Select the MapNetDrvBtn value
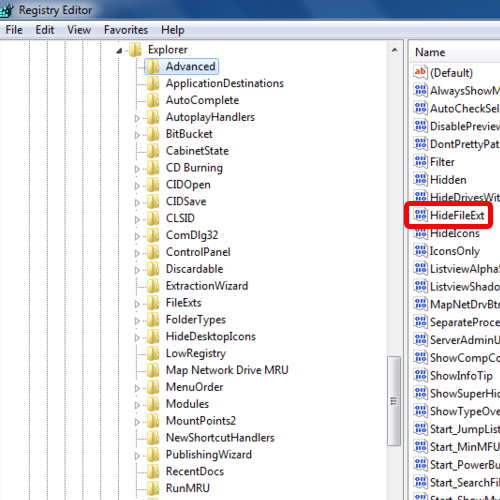 point(465,304)
